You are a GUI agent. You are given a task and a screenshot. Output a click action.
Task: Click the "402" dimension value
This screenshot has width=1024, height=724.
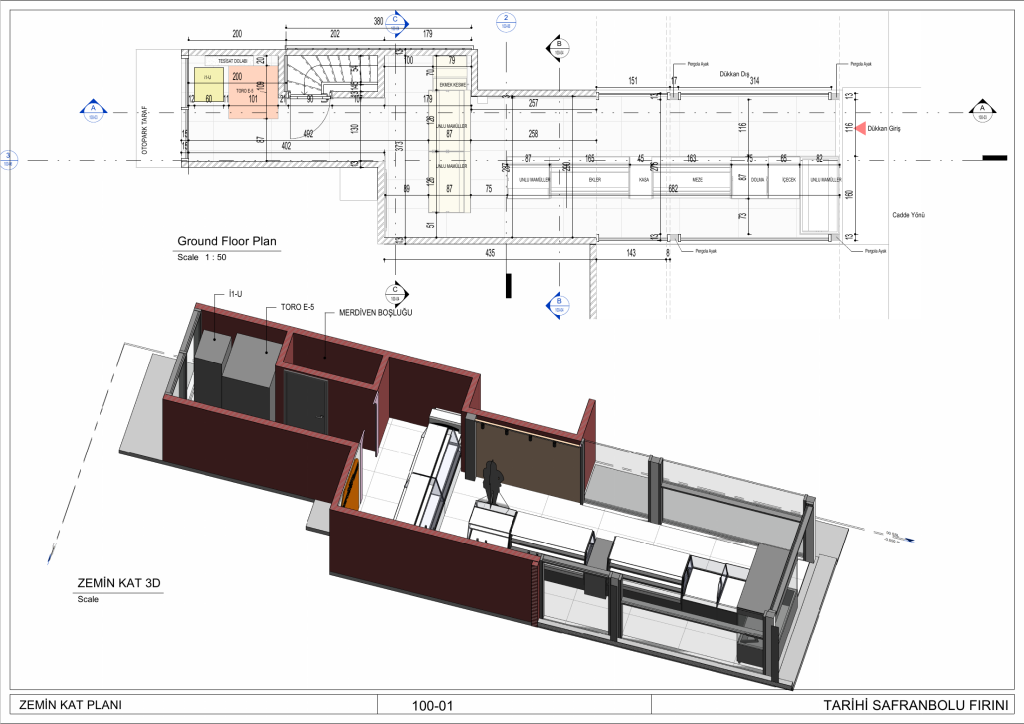(286, 146)
